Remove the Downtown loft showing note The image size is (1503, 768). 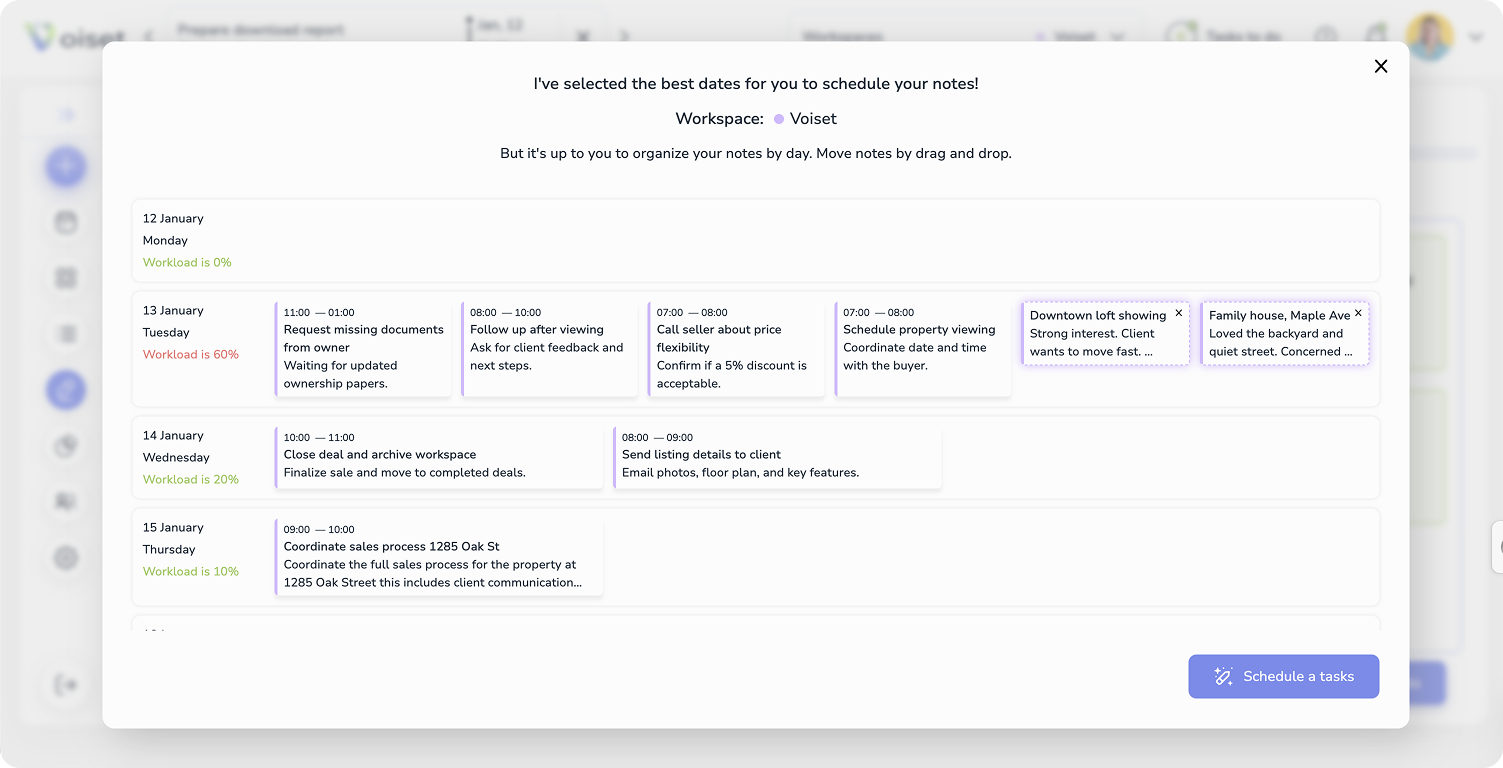[x=1179, y=313]
